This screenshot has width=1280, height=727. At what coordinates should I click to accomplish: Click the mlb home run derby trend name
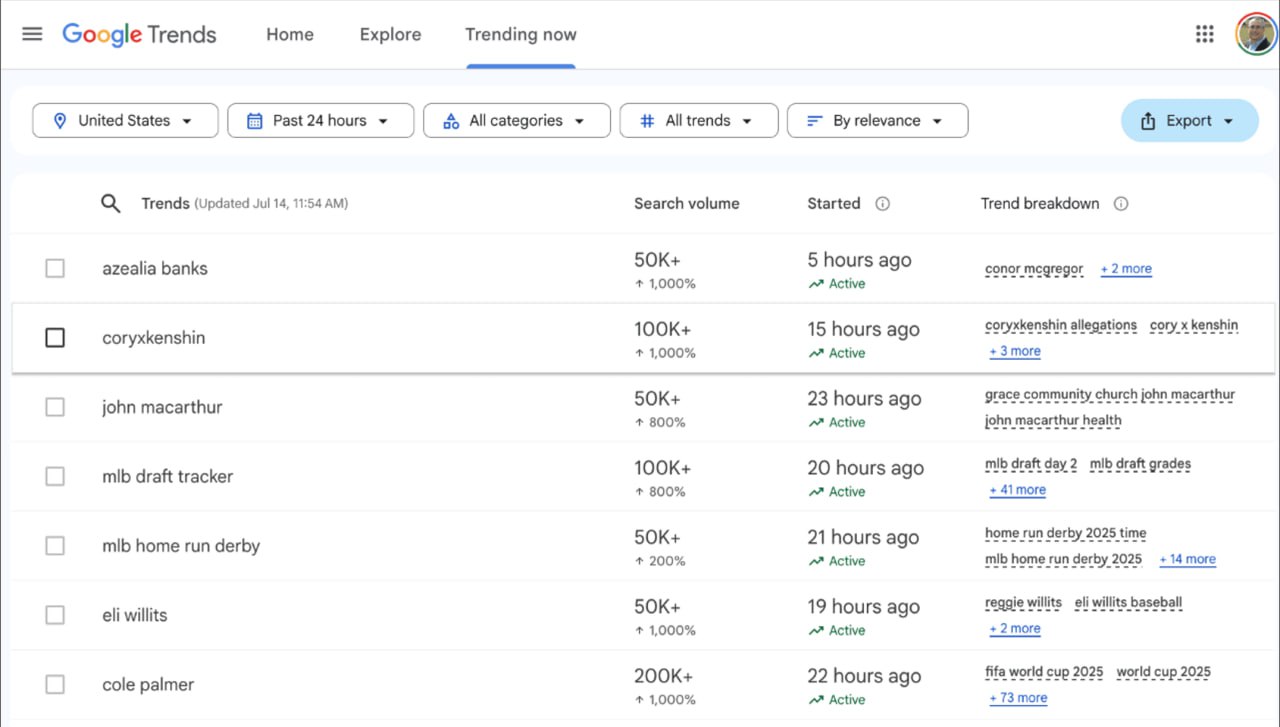tap(181, 546)
